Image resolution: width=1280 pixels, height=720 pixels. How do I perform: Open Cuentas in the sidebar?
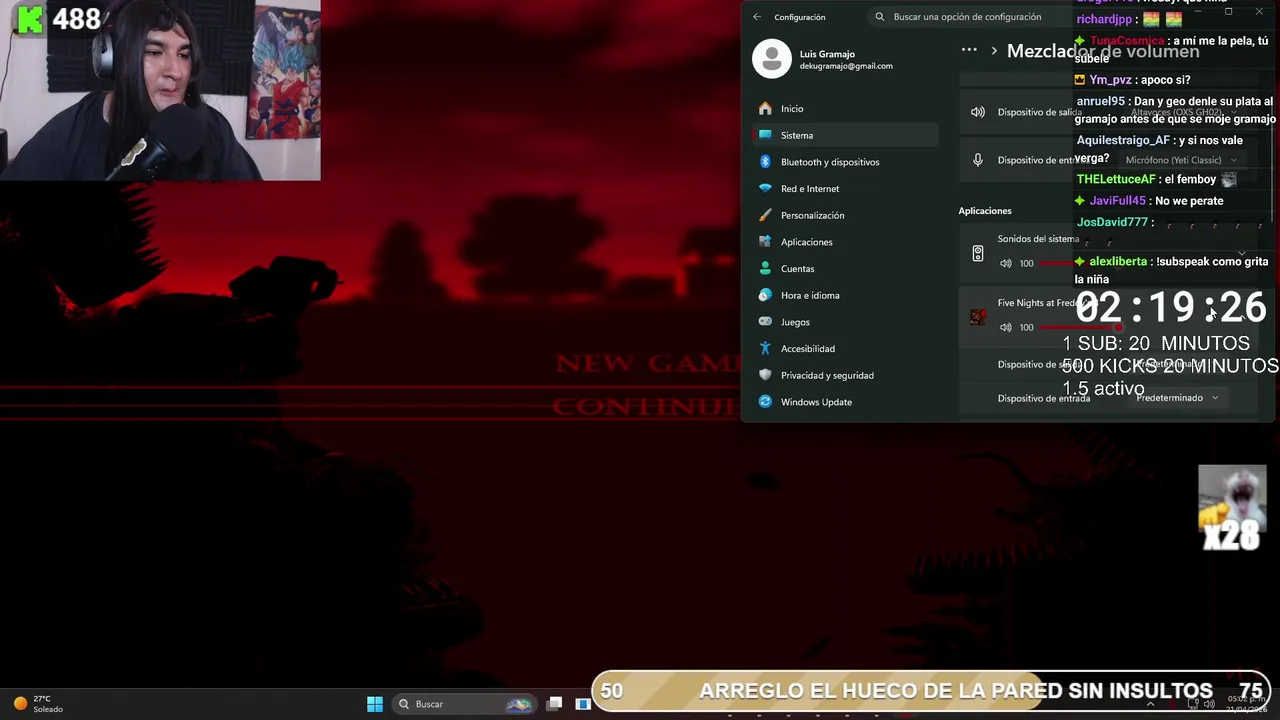click(x=845, y=268)
